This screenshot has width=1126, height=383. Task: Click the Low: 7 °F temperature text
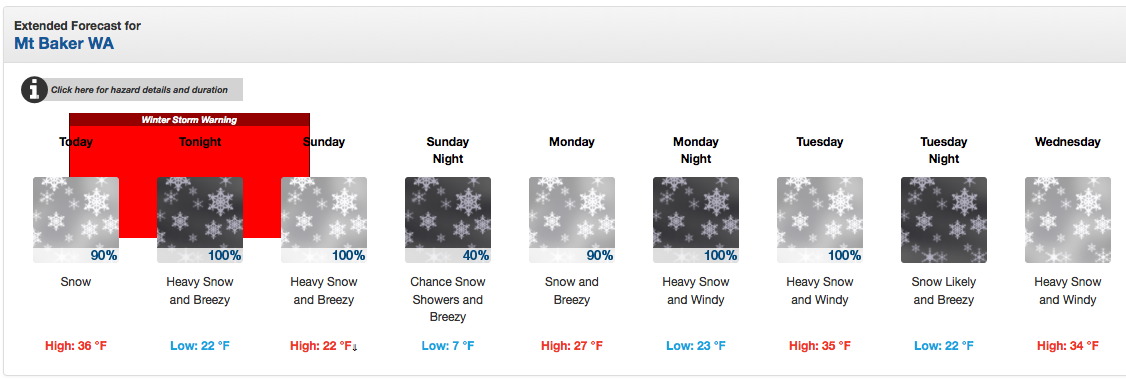447,346
